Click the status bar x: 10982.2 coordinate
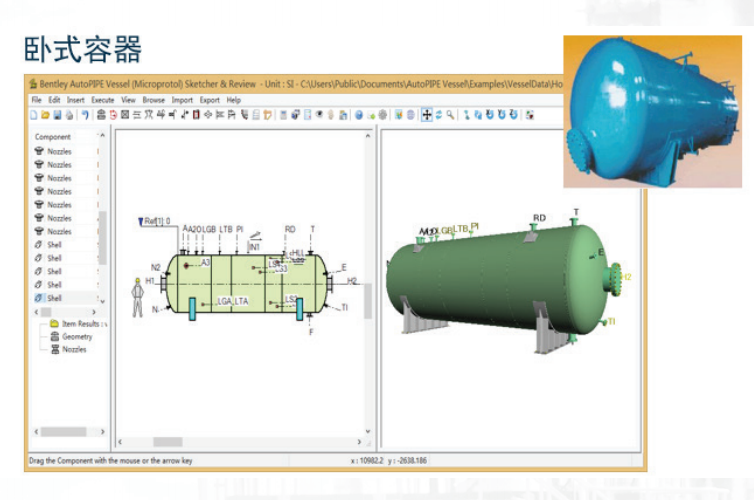 [x=367, y=461]
